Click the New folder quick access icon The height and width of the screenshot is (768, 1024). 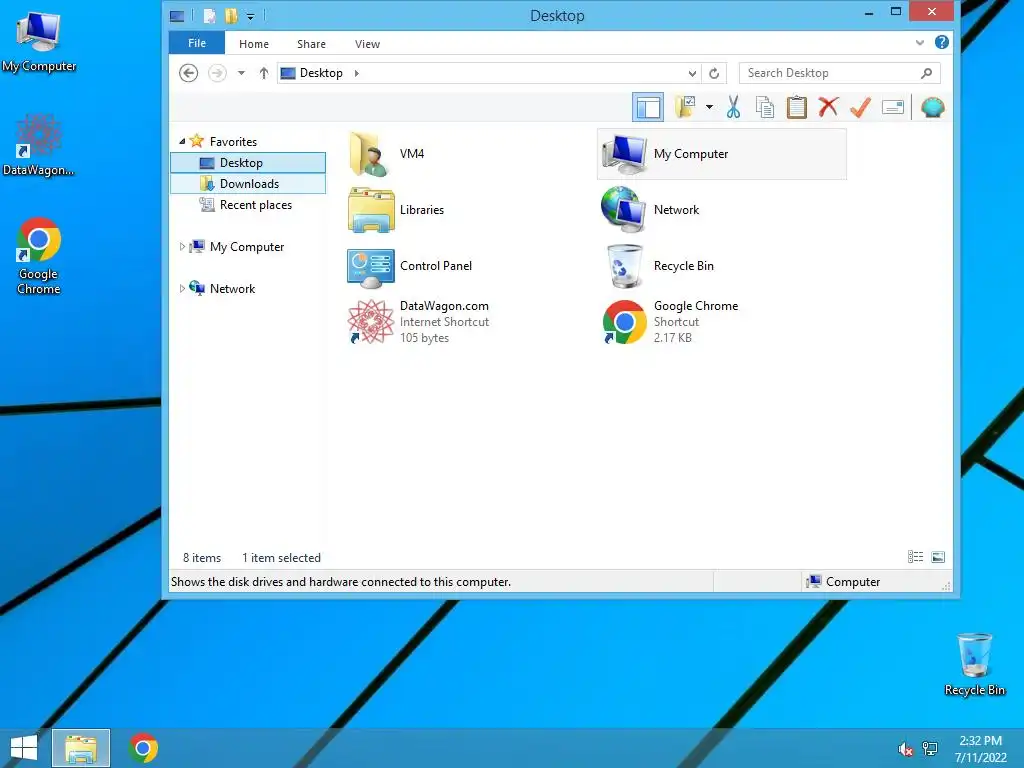click(231, 16)
